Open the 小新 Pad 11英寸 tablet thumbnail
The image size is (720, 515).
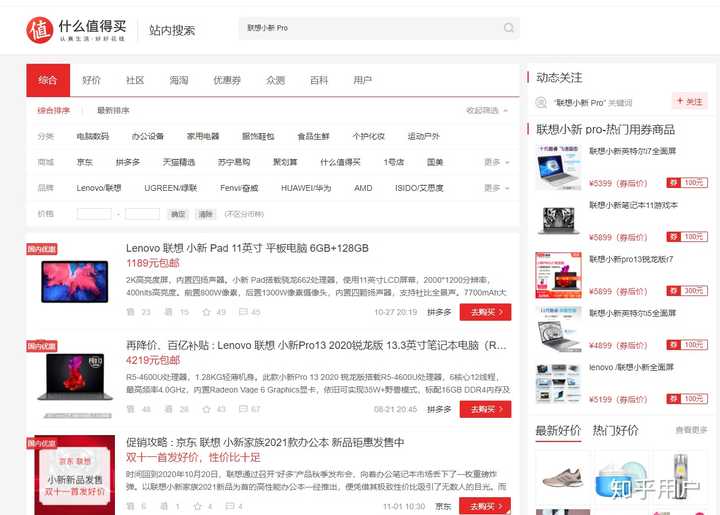pos(74,281)
